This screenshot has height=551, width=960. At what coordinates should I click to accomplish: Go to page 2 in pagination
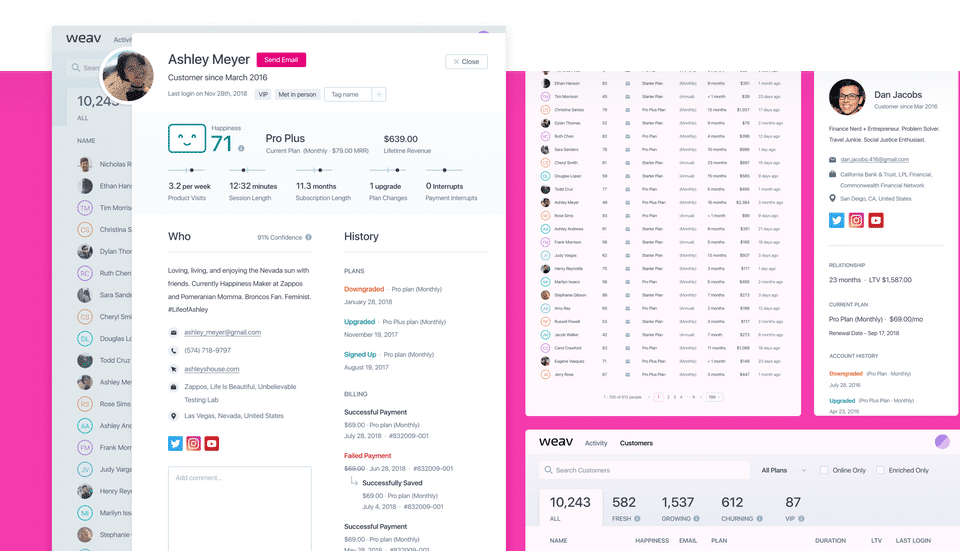tap(668, 397)
